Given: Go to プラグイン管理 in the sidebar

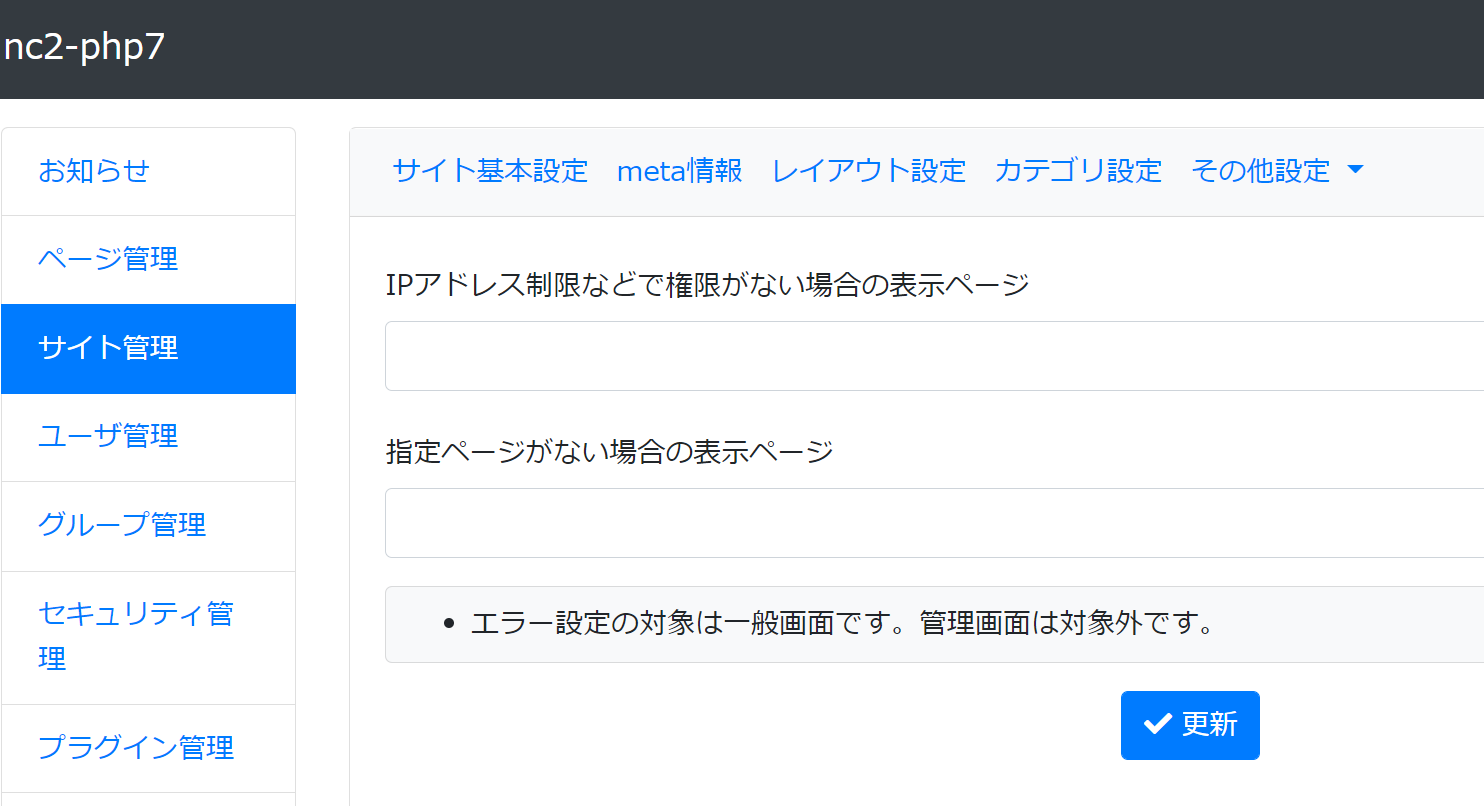Looking at the screenshot, I should click(x=135, y=747).
